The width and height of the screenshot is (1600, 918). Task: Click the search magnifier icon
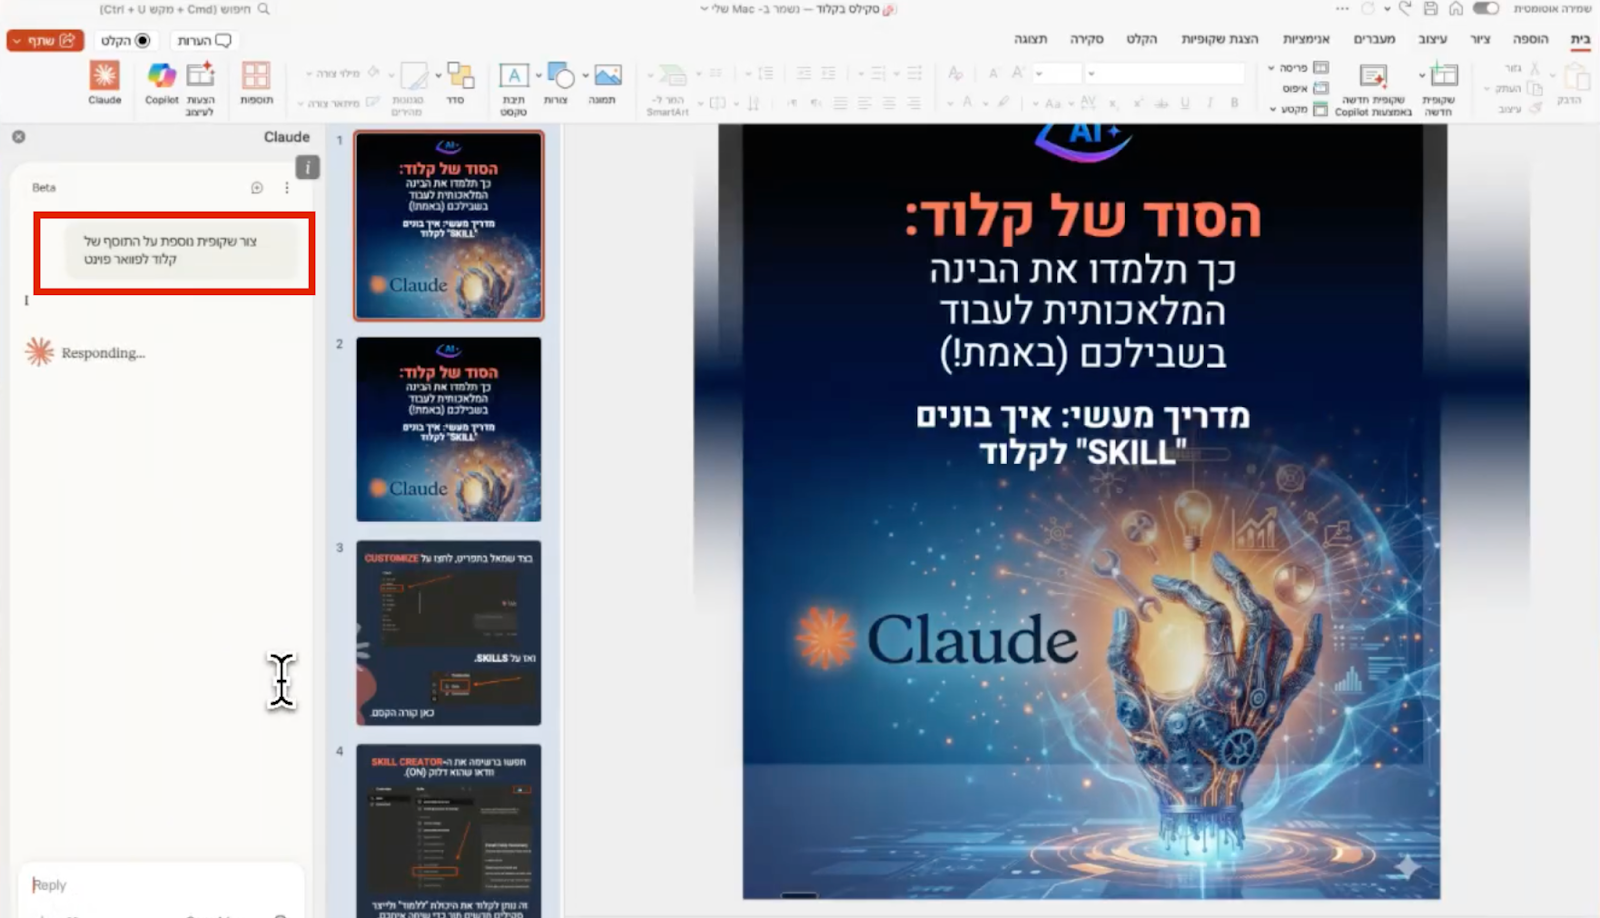(x=264, y=8)
